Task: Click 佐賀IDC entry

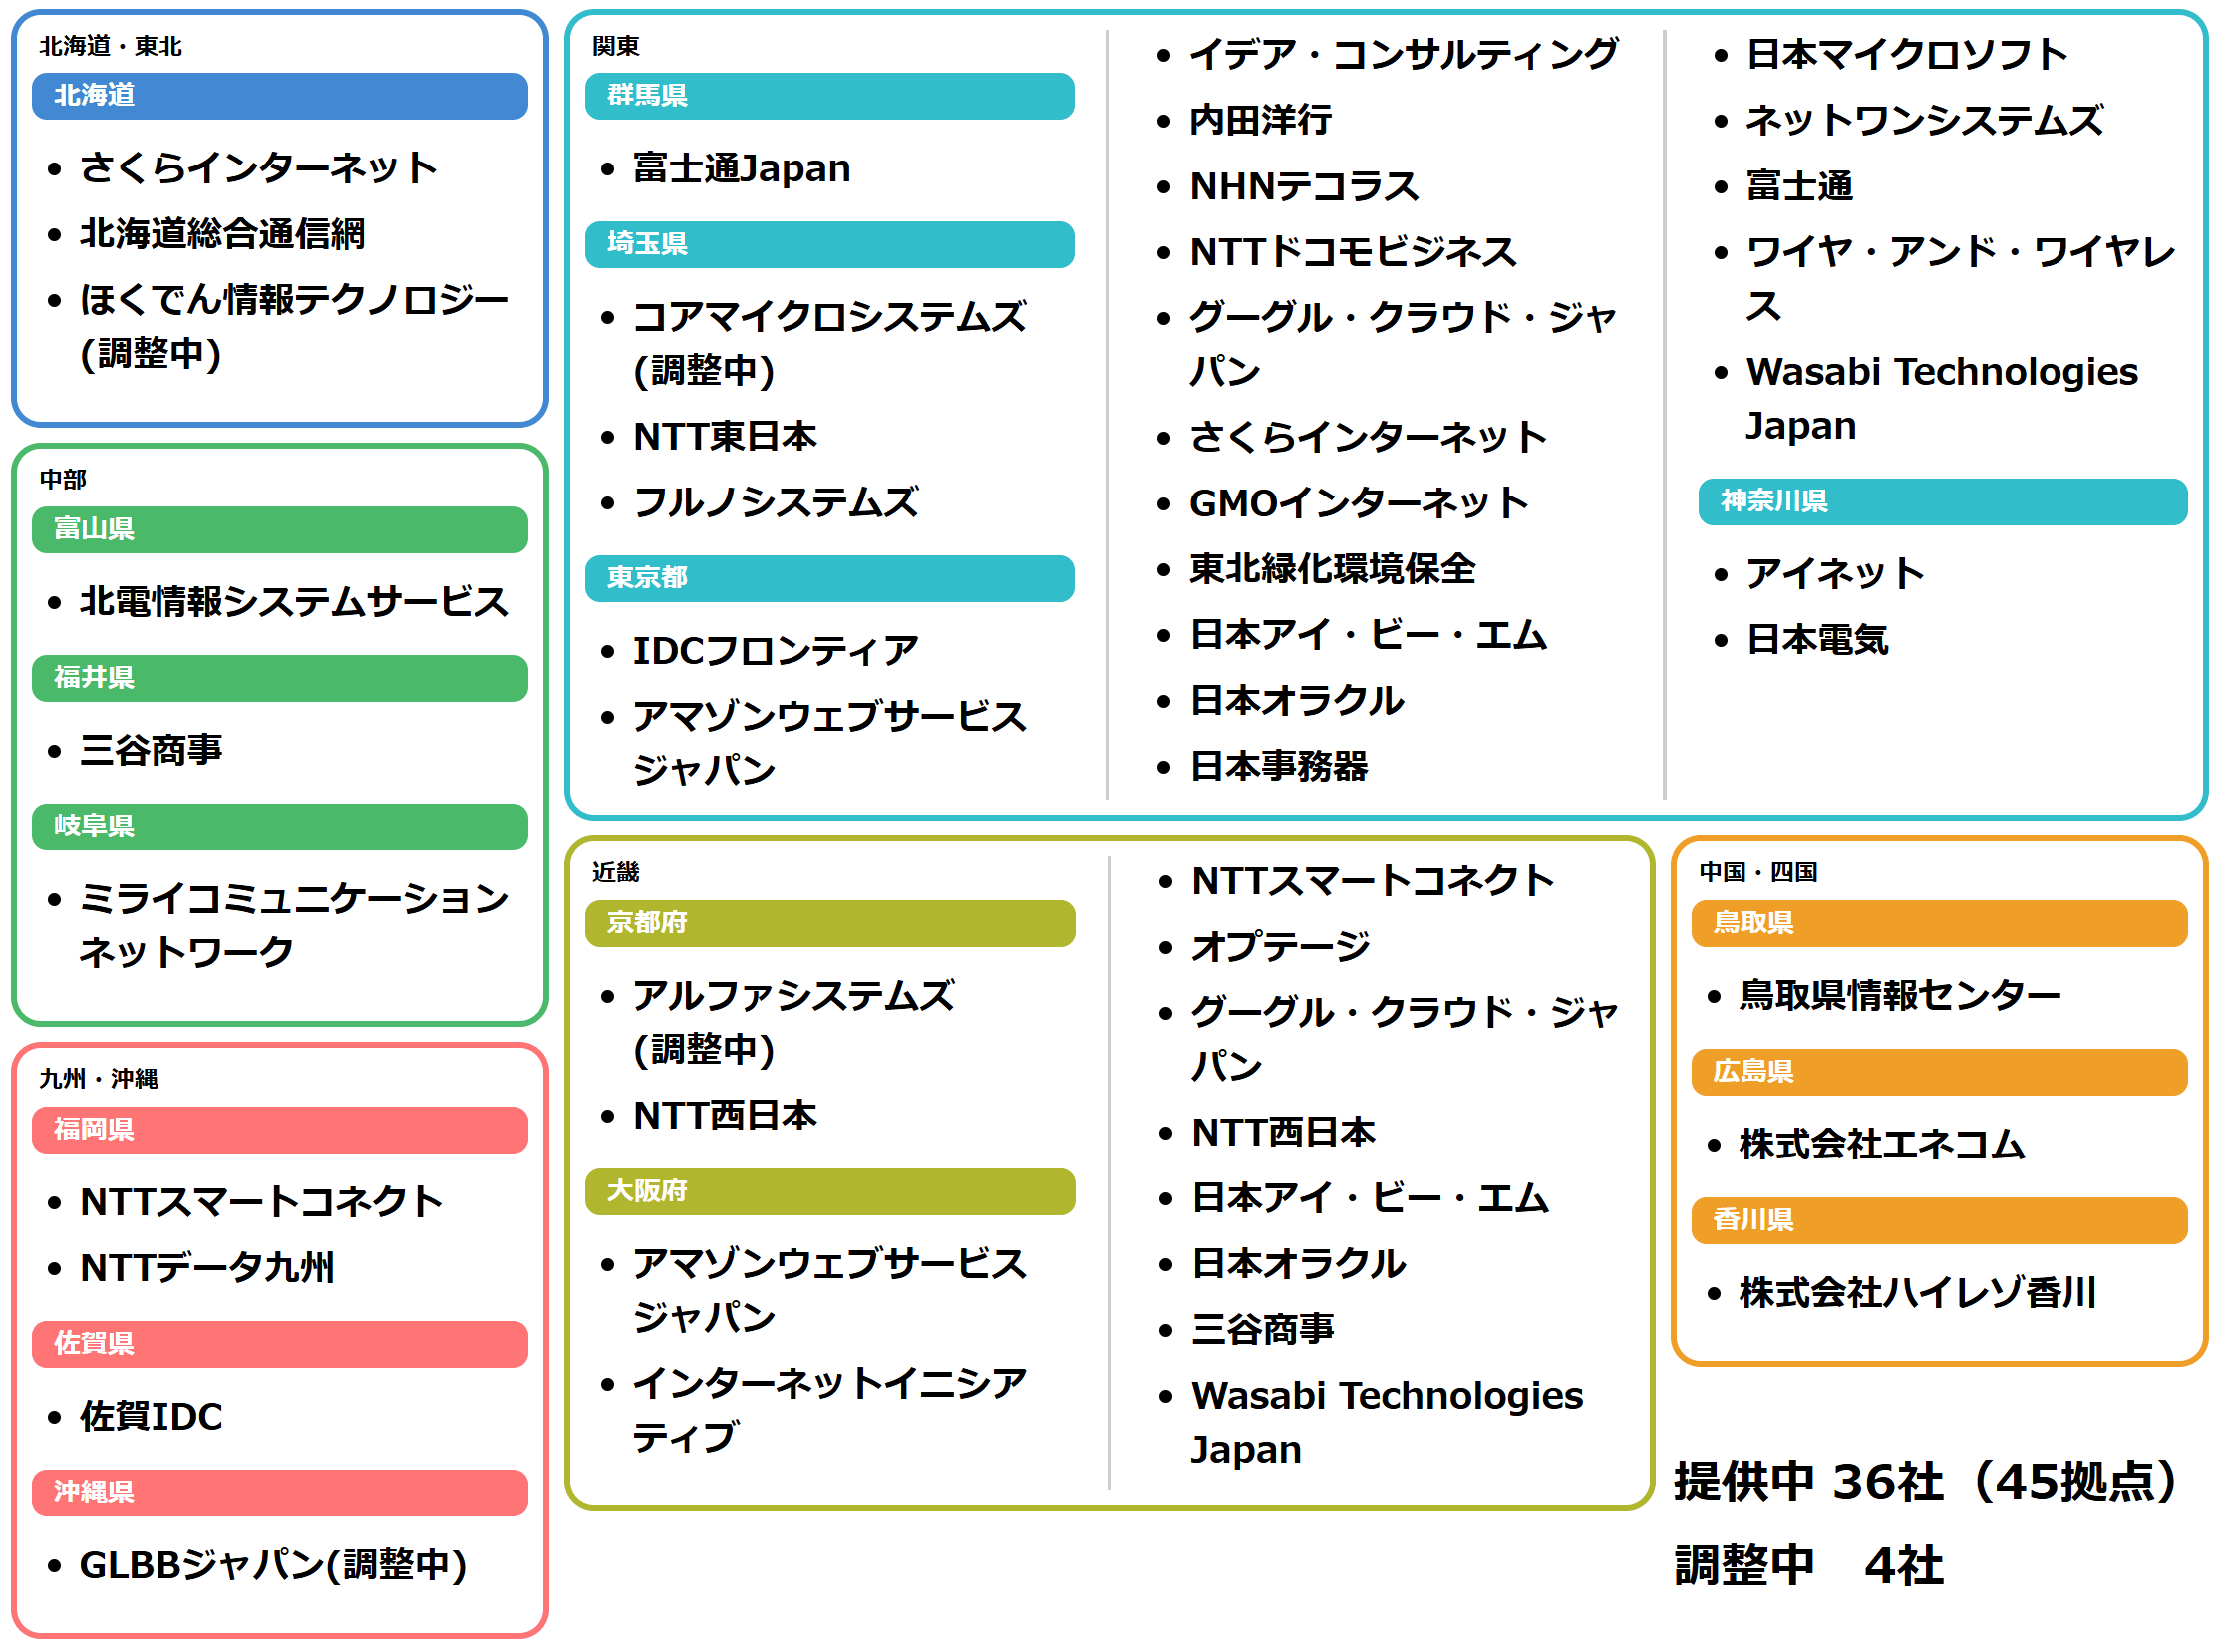Action: click(x=151, y=1416)
